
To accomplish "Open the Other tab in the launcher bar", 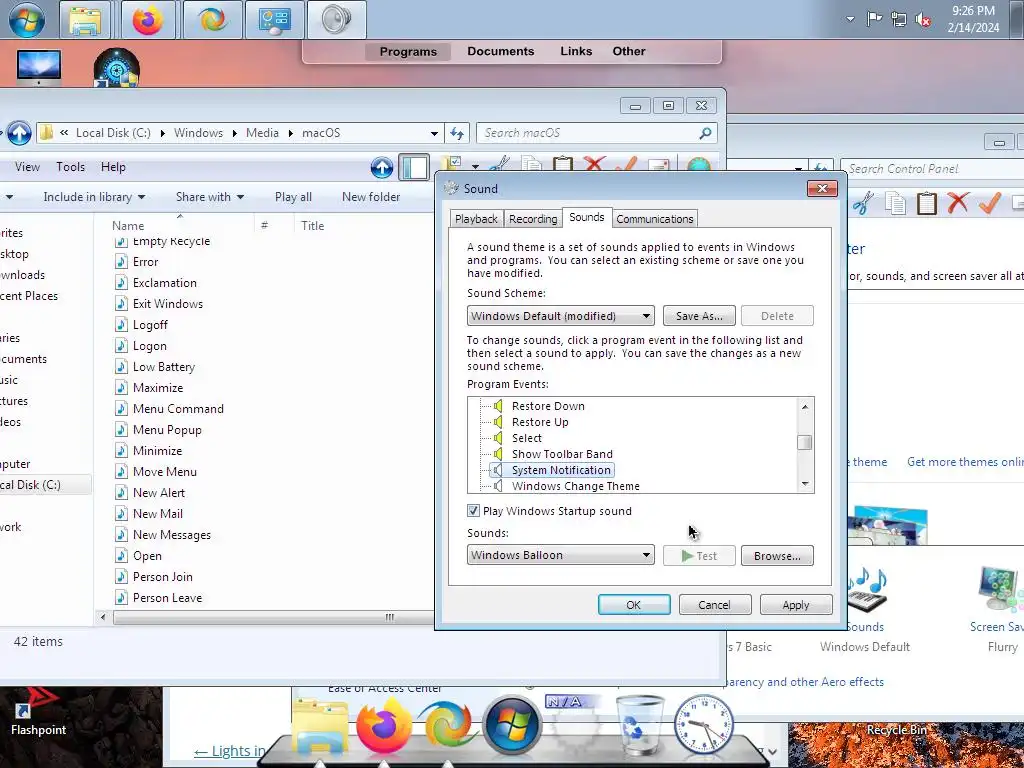I will tap(629, 51).
